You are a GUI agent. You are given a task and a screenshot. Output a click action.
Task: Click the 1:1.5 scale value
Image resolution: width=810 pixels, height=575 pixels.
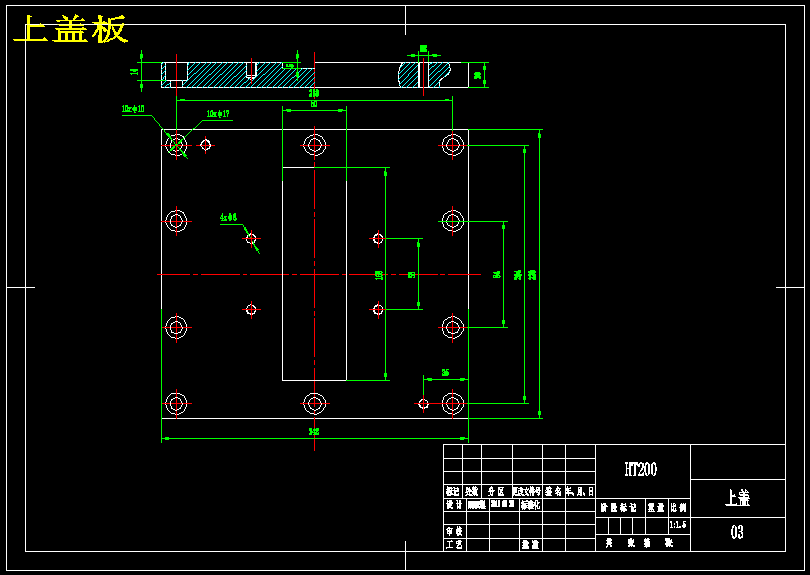click(x=678, y=525)
